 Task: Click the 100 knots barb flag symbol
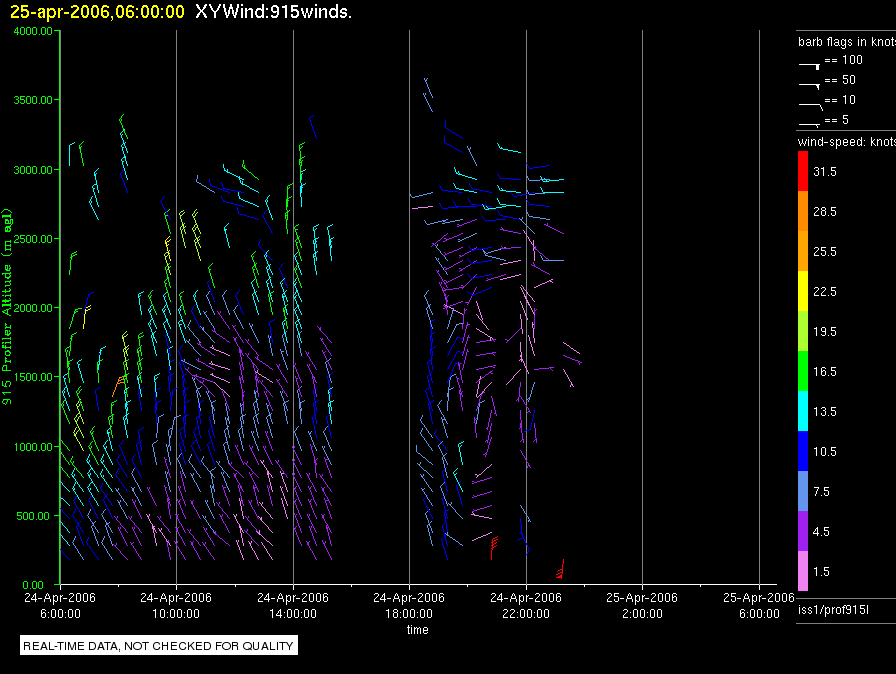tap(809, 63)
